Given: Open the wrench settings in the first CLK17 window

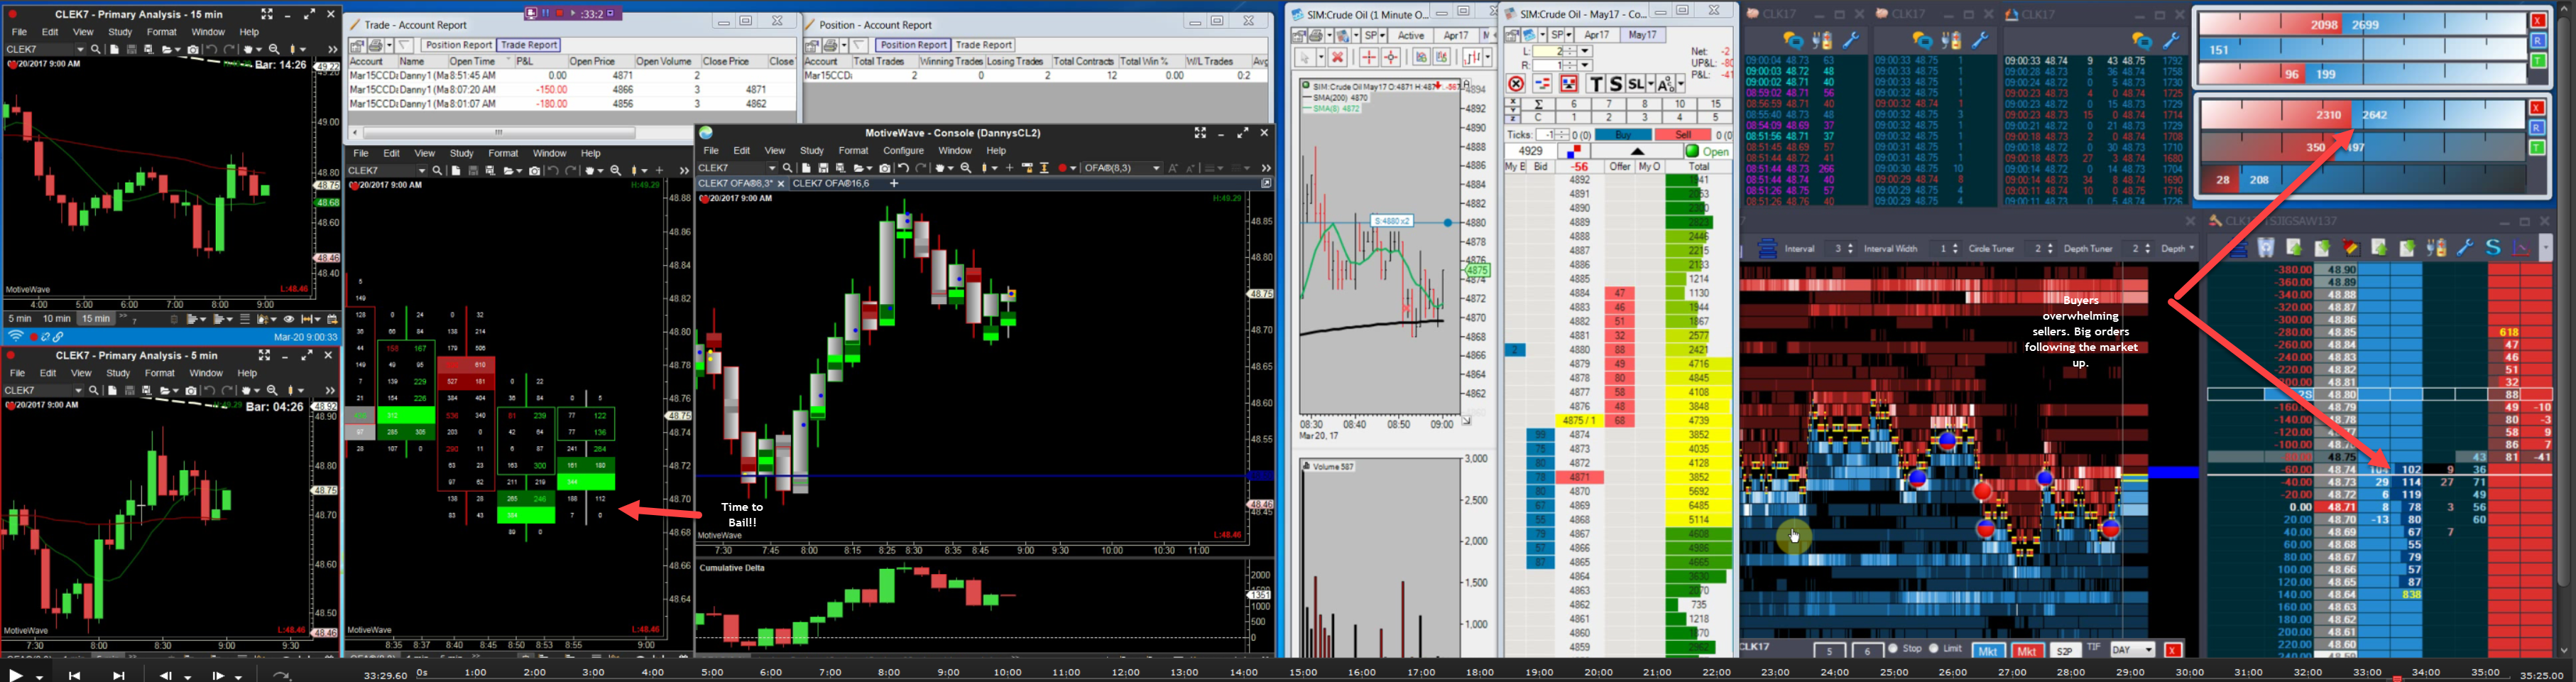Looking at the screenshot, I should (1851, 41).
